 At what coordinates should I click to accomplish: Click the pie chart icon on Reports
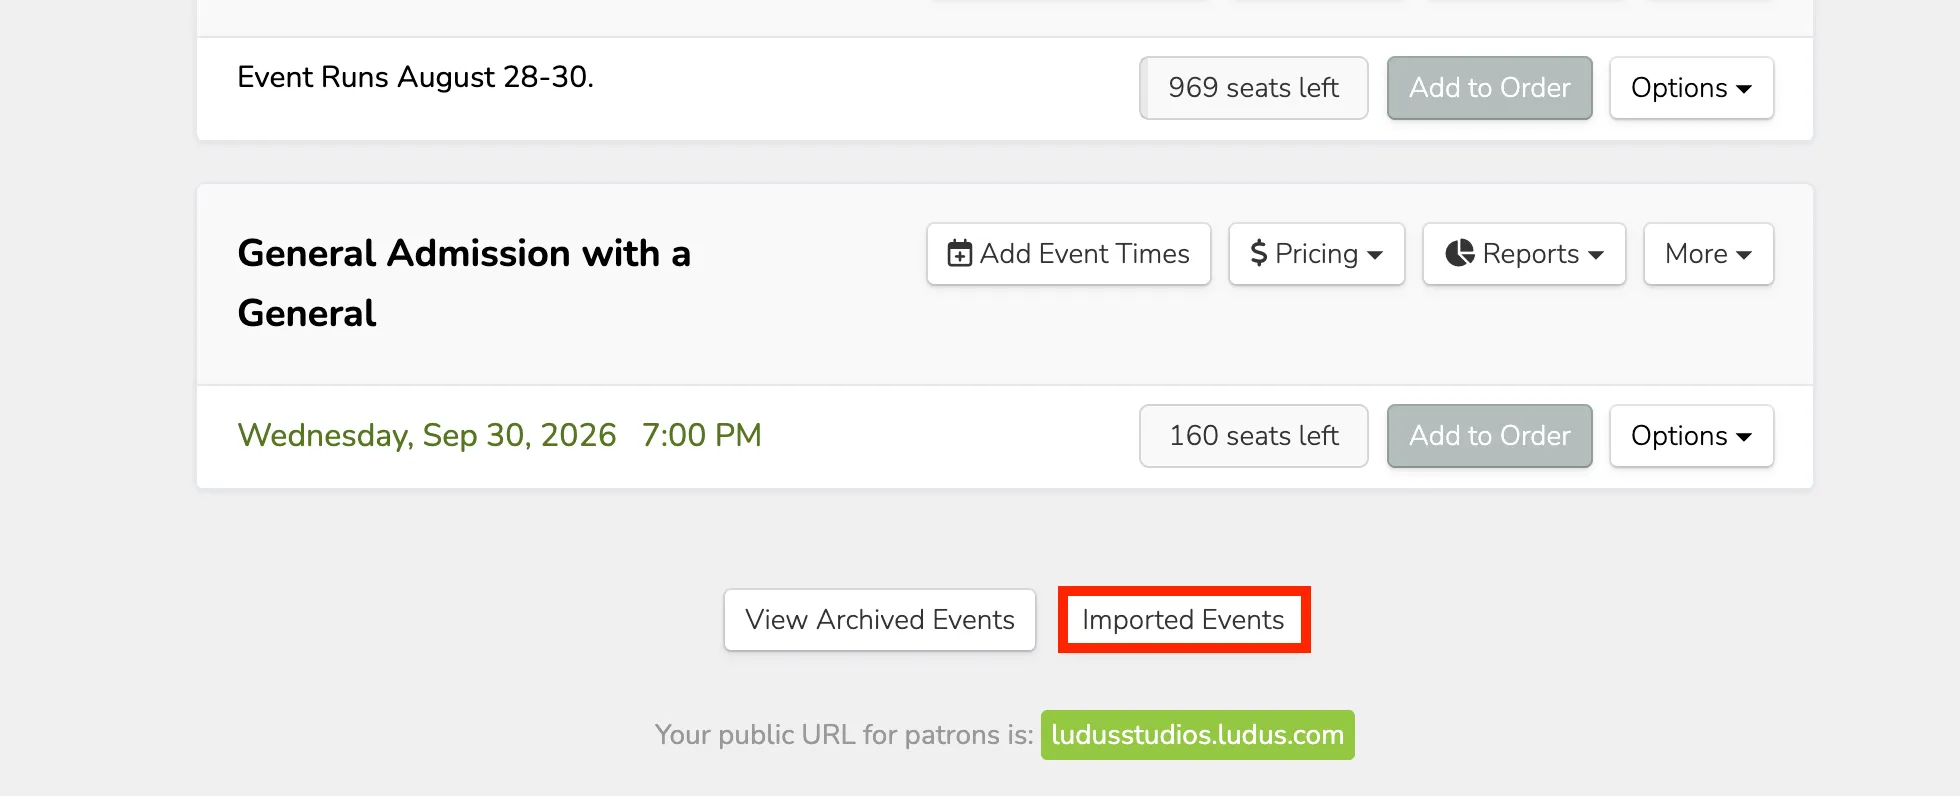(x=1460, y=253)
